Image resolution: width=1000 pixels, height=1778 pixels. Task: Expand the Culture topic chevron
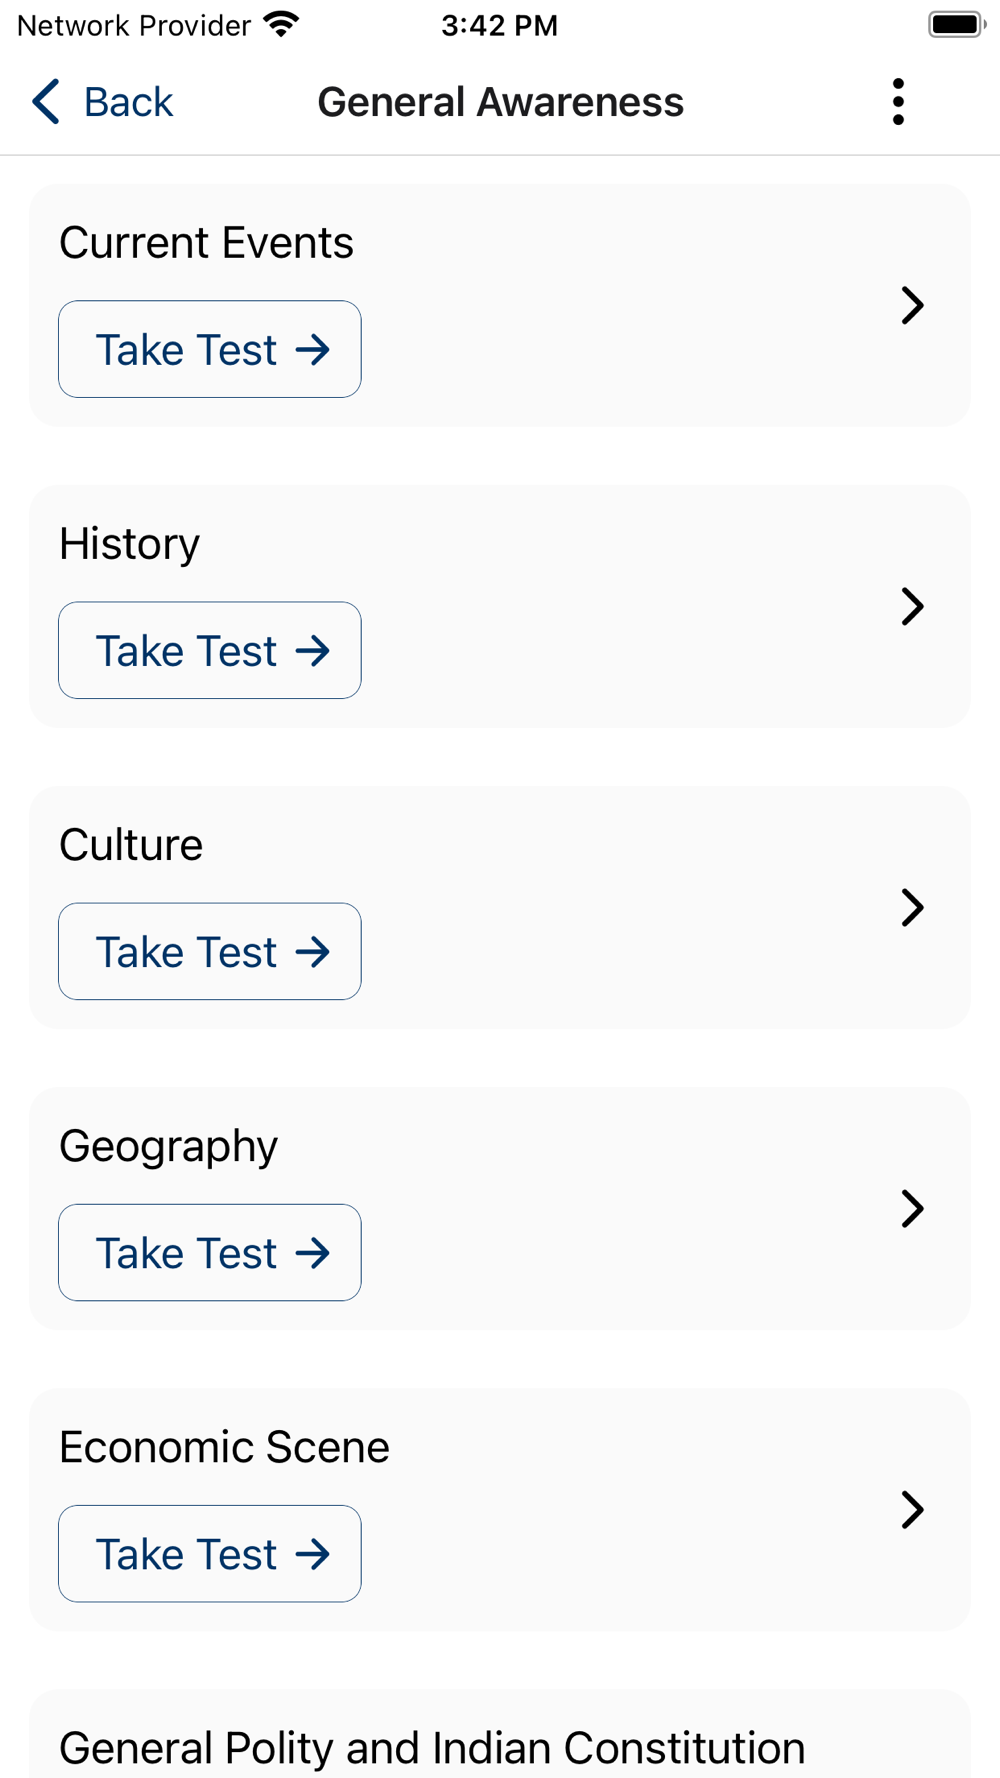(x=912, y=907)
